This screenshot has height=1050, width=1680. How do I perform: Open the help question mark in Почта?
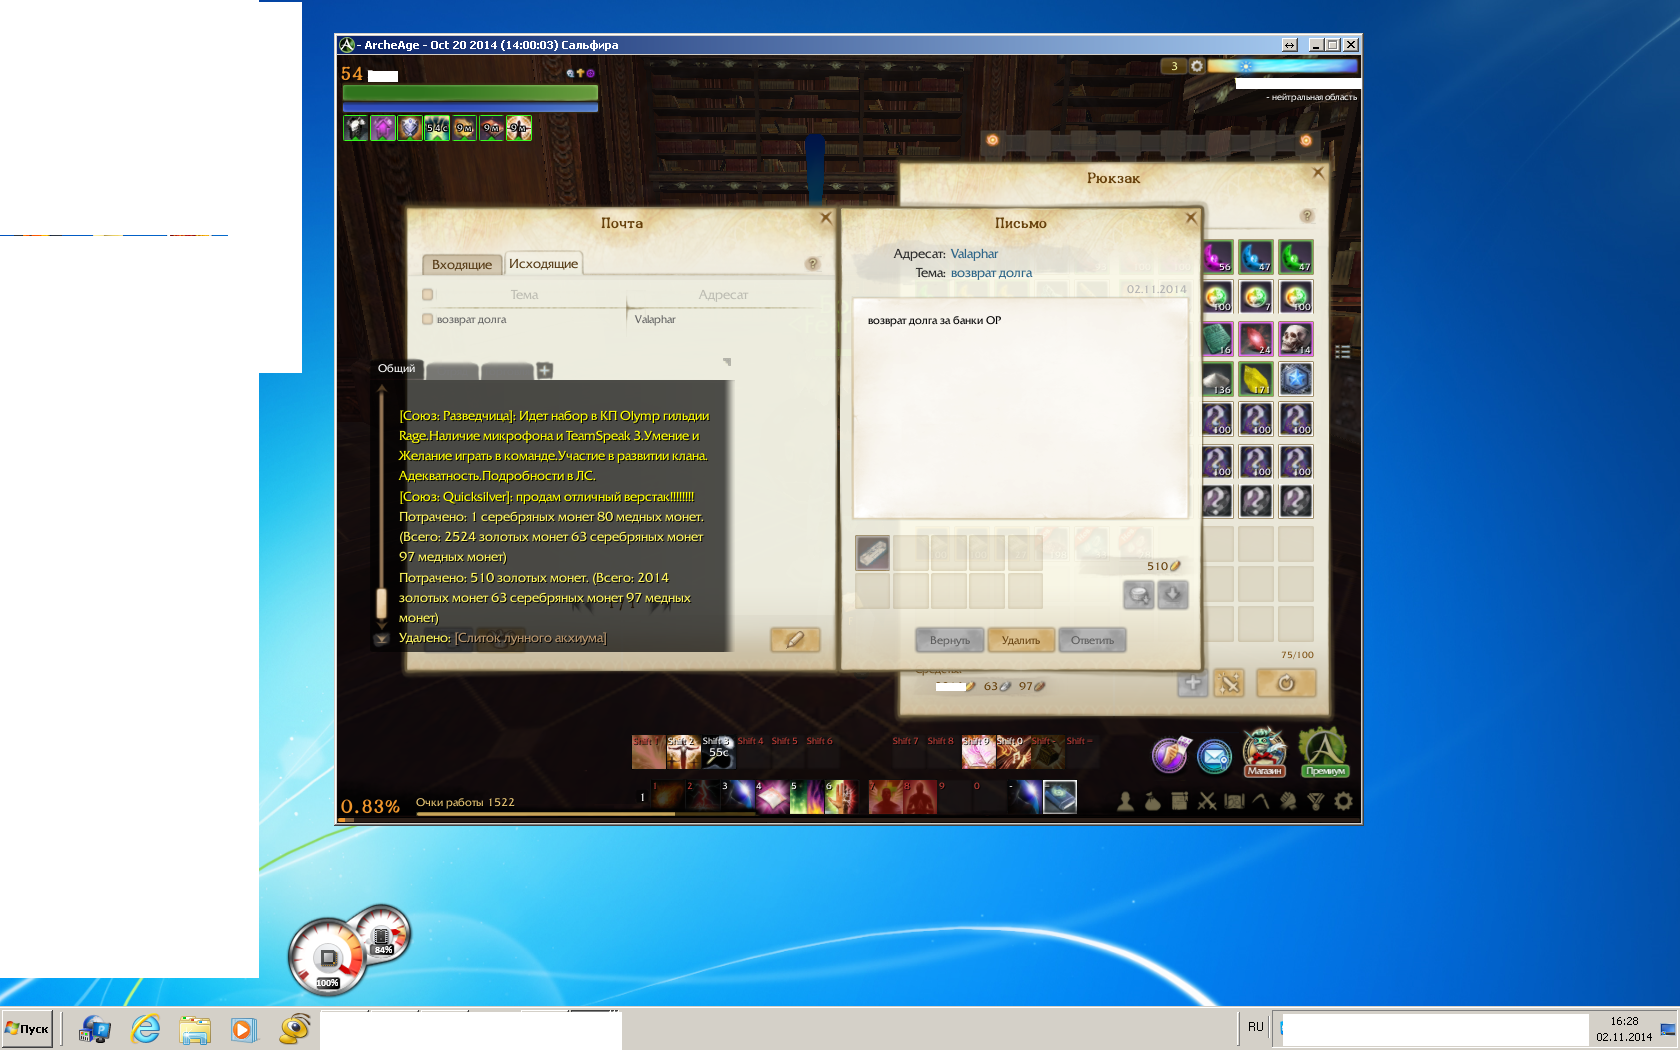pyautogui.click(x=813, y=264)
